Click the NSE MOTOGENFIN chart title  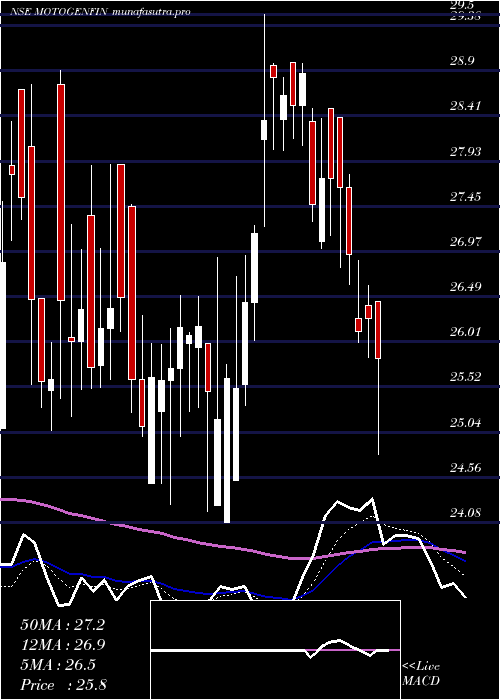pyautogui.click(x=58, y=12)
